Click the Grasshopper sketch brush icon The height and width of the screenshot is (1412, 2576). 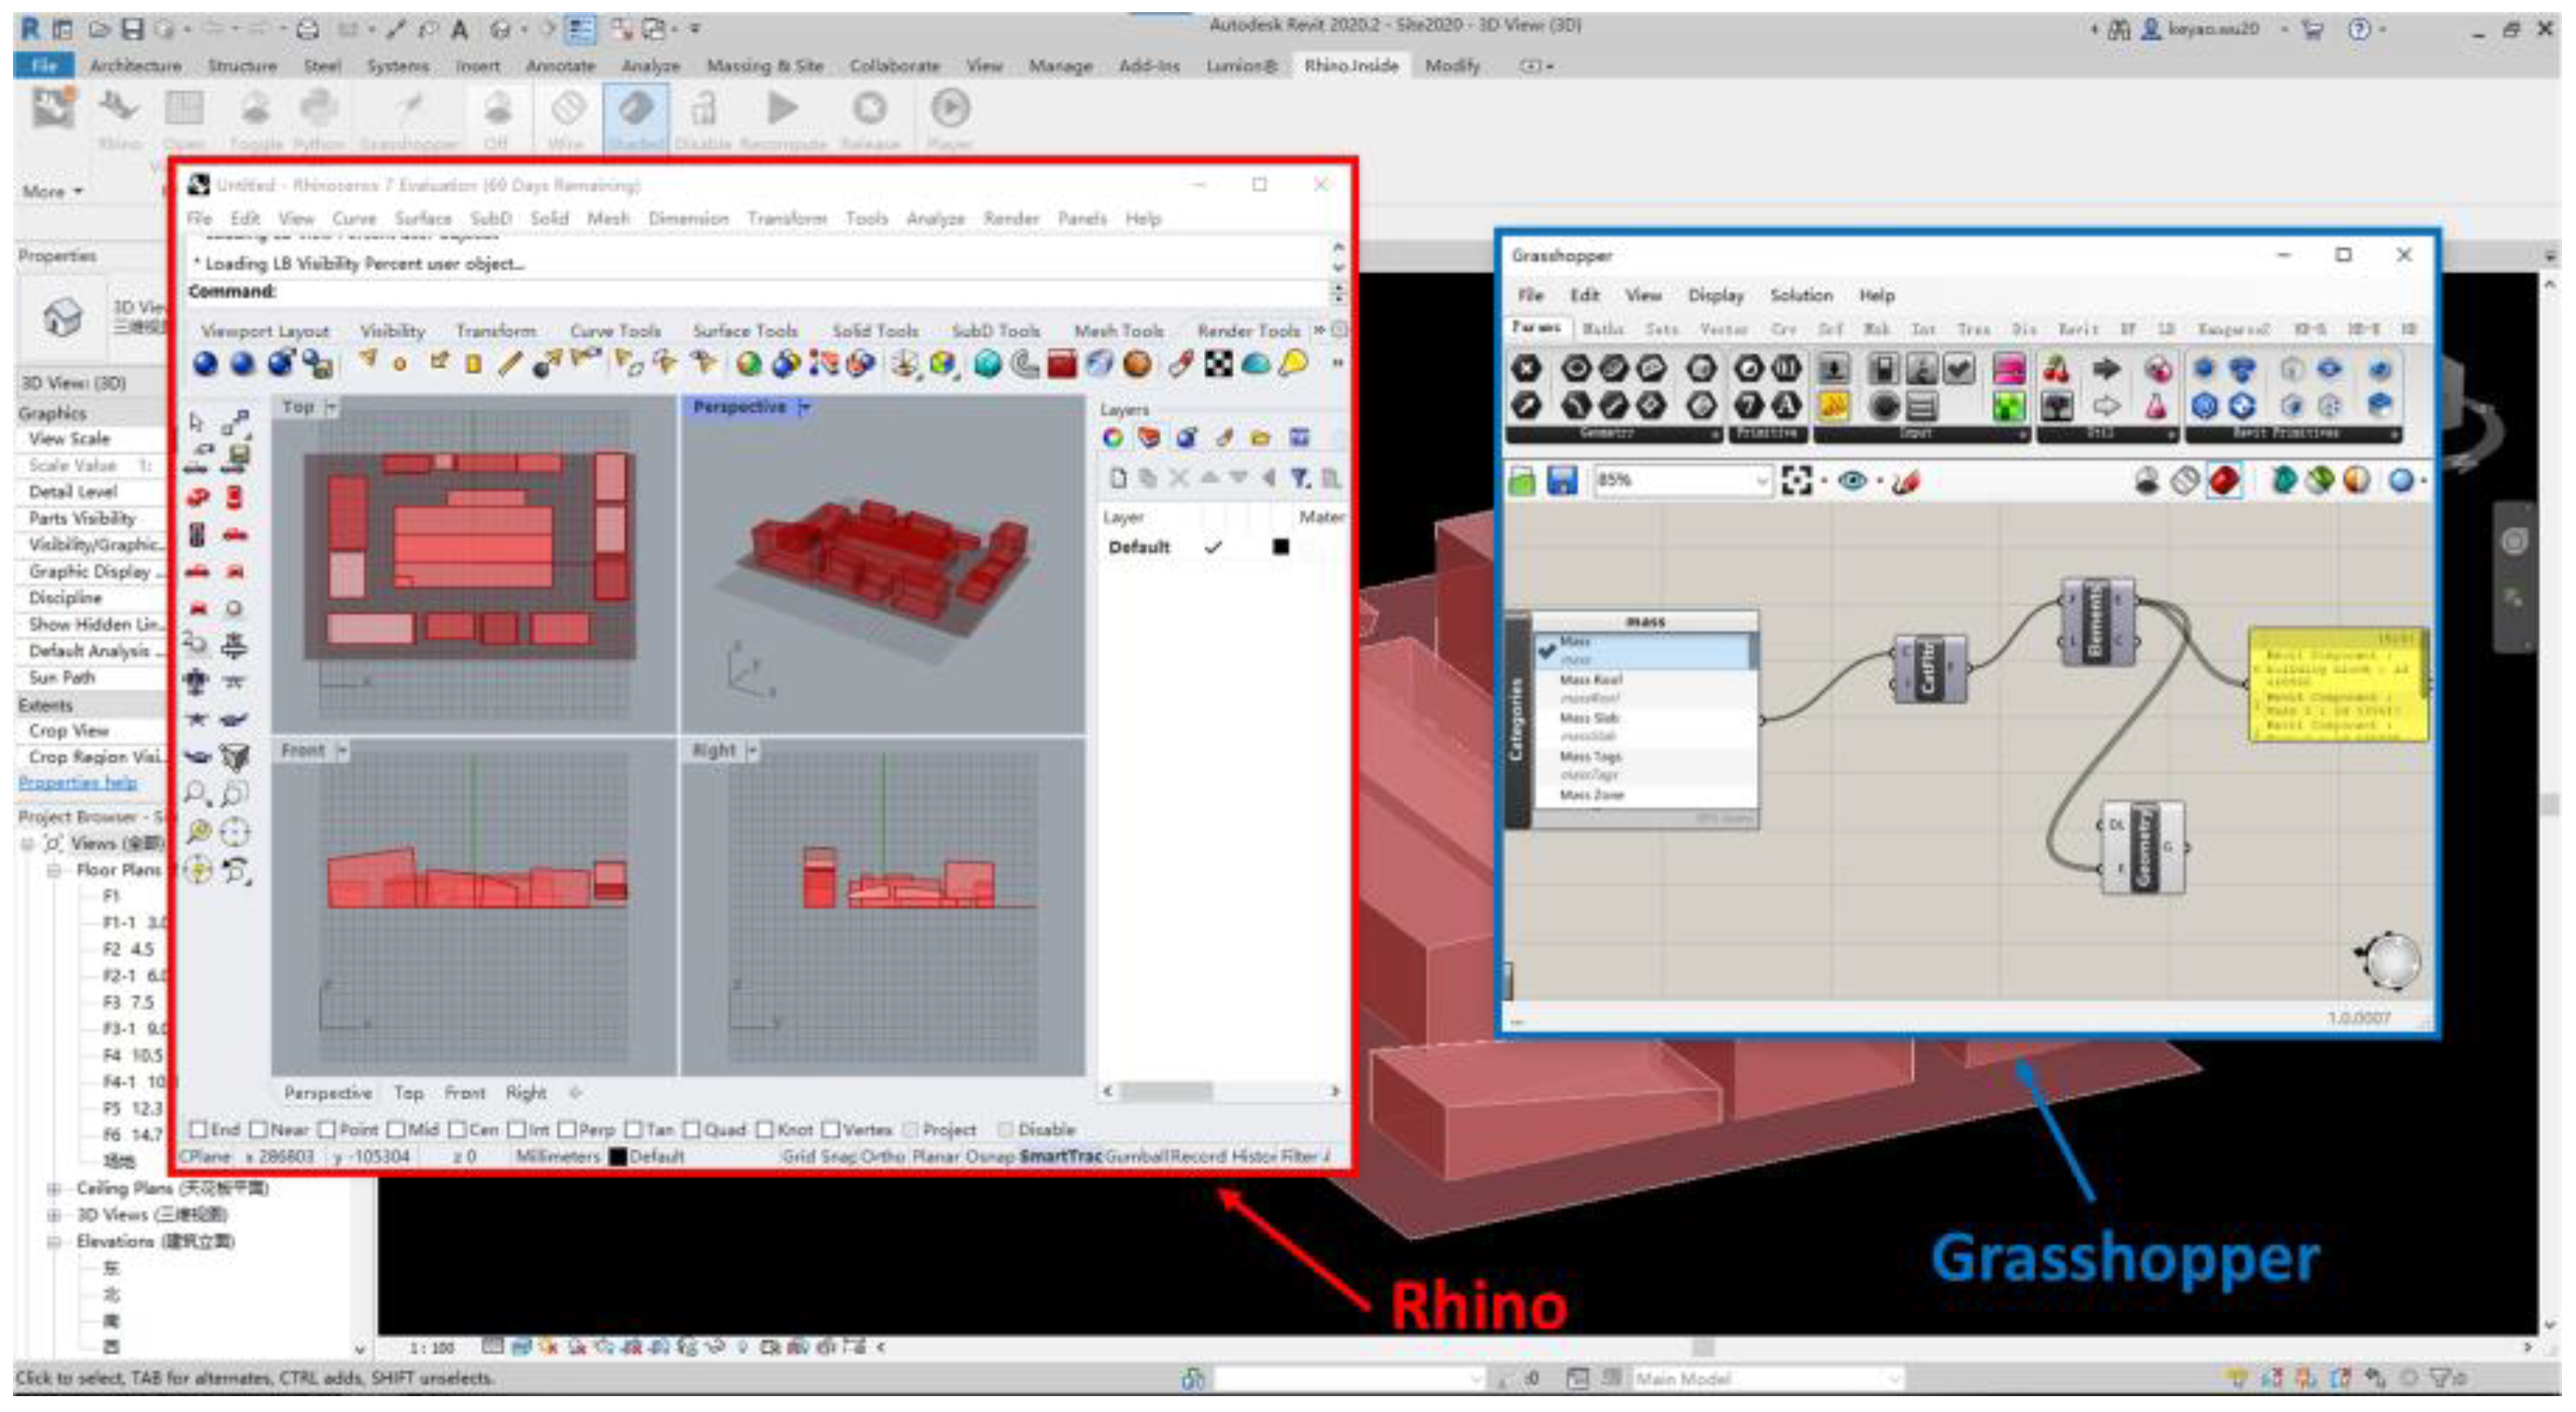point(1906,481)
